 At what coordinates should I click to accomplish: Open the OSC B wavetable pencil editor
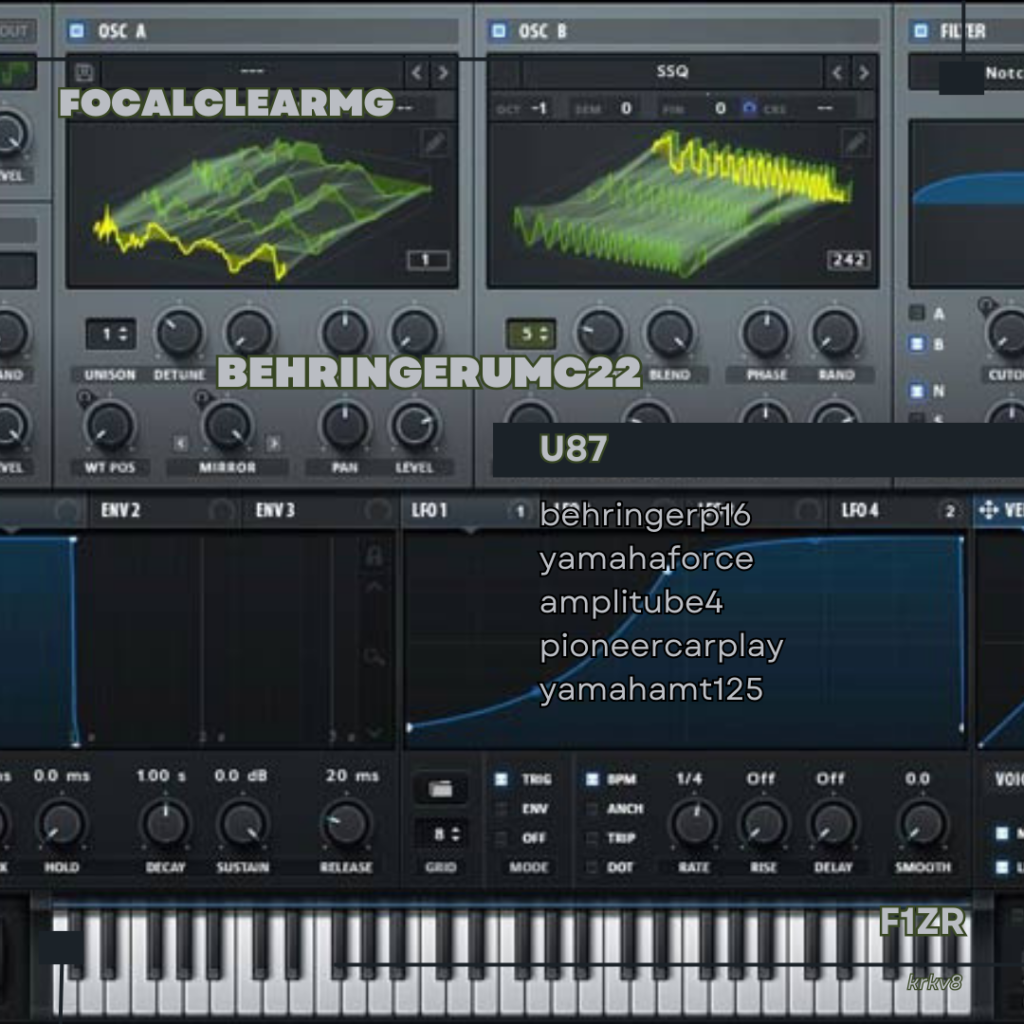856,142
